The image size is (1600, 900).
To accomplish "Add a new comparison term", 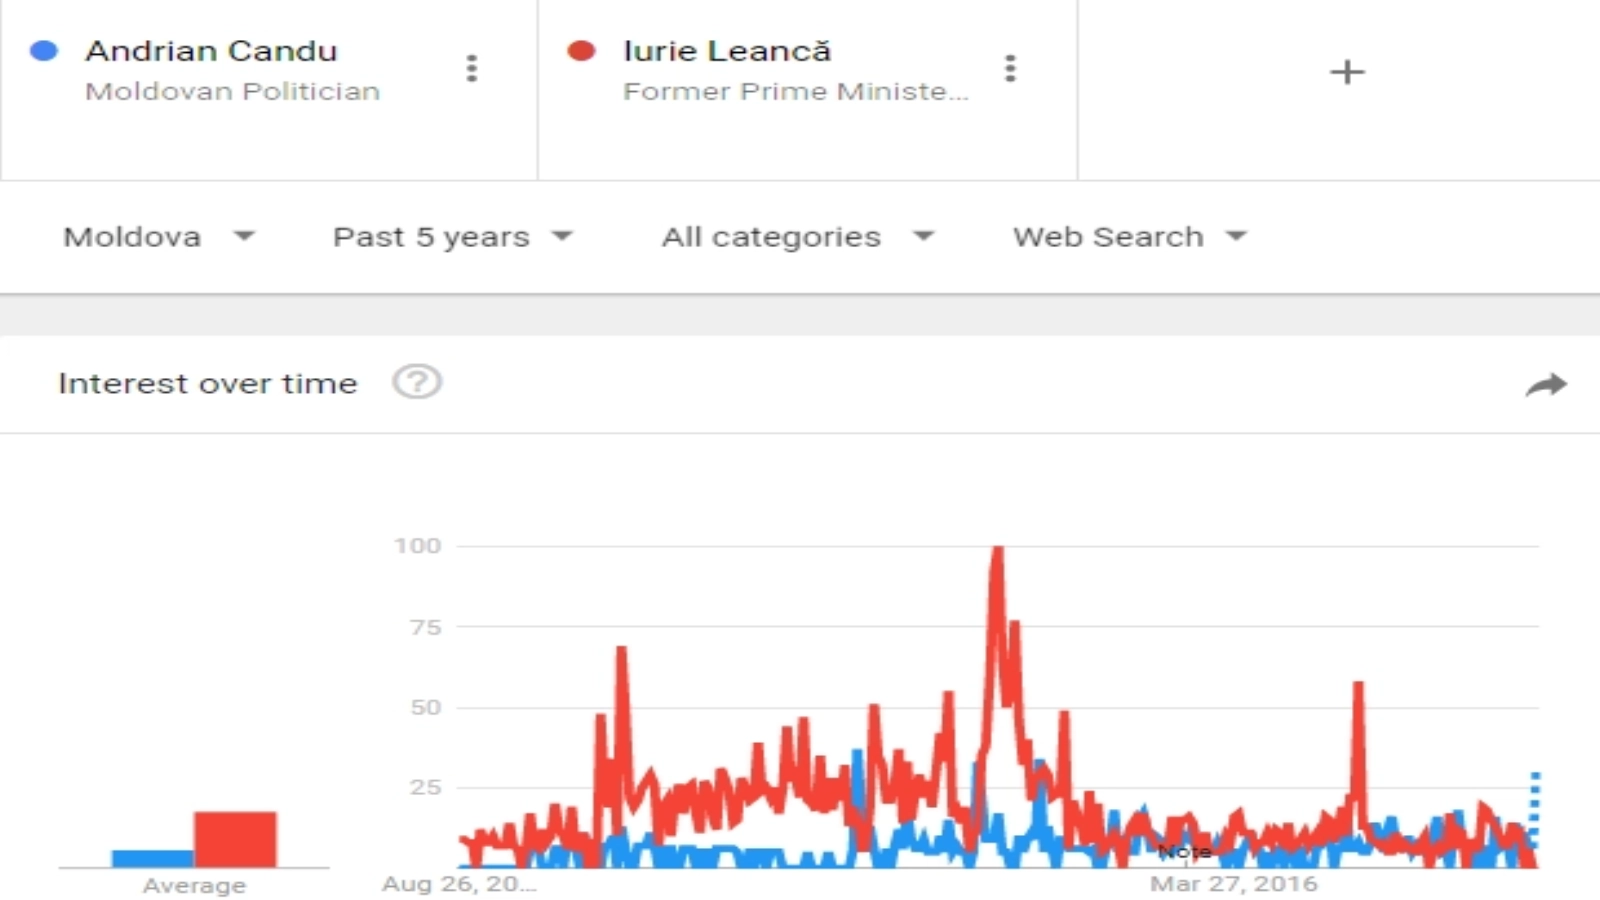I will pyautogui.click(x=1346, y=72).
